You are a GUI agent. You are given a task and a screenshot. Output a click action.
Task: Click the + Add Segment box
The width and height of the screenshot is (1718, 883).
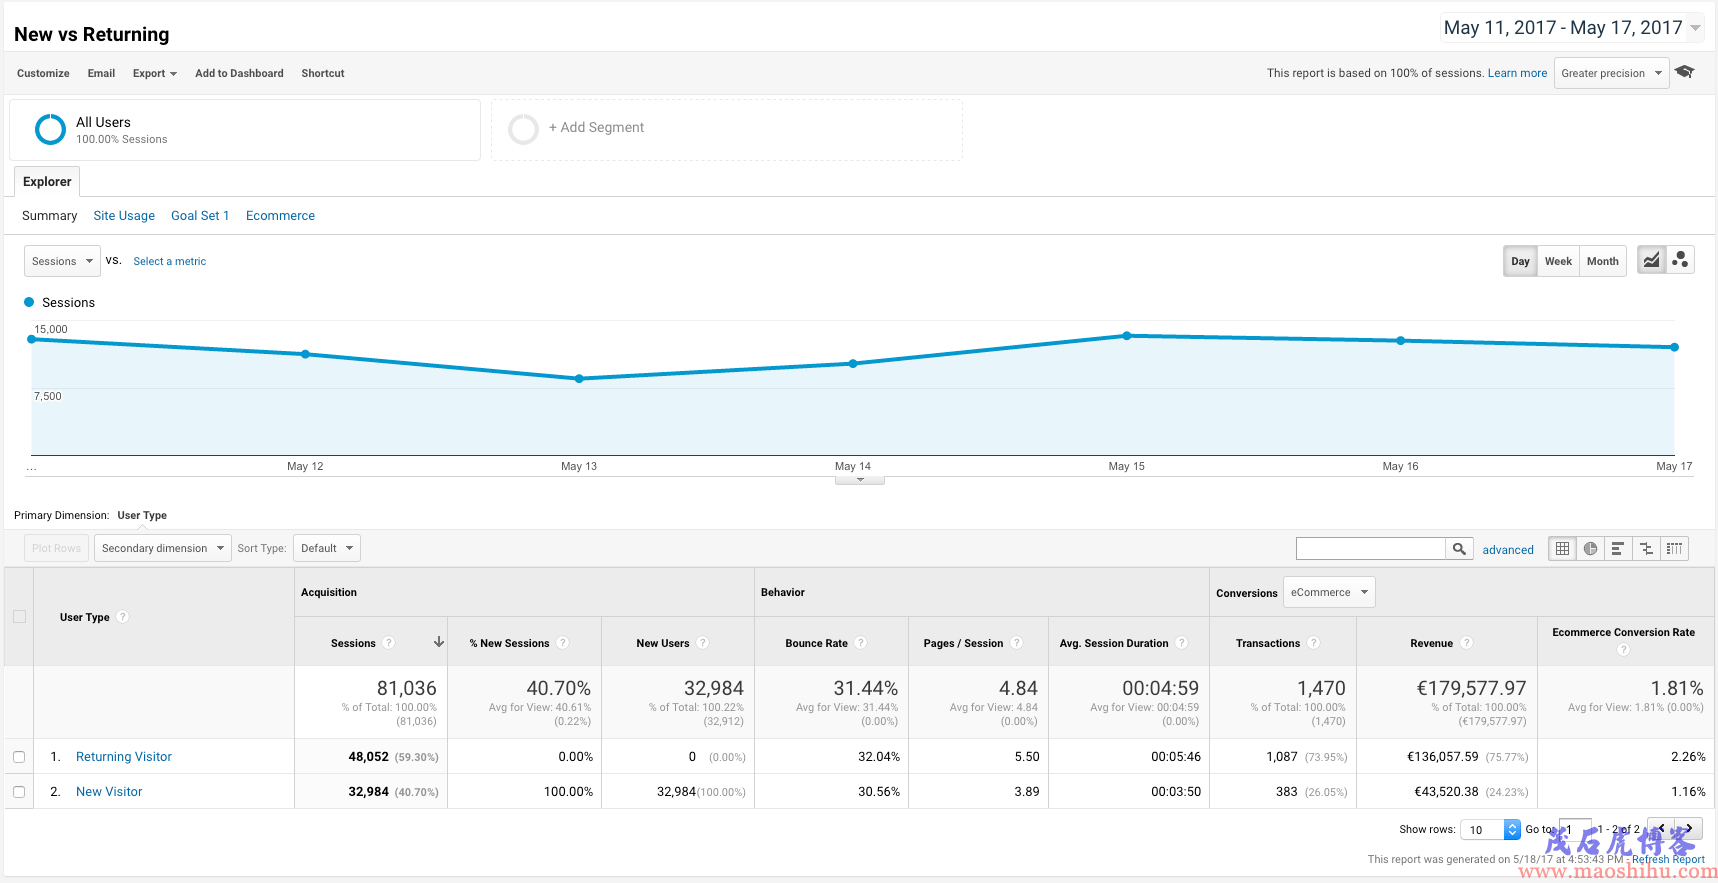pyautogui.click(x=727, y=129)
